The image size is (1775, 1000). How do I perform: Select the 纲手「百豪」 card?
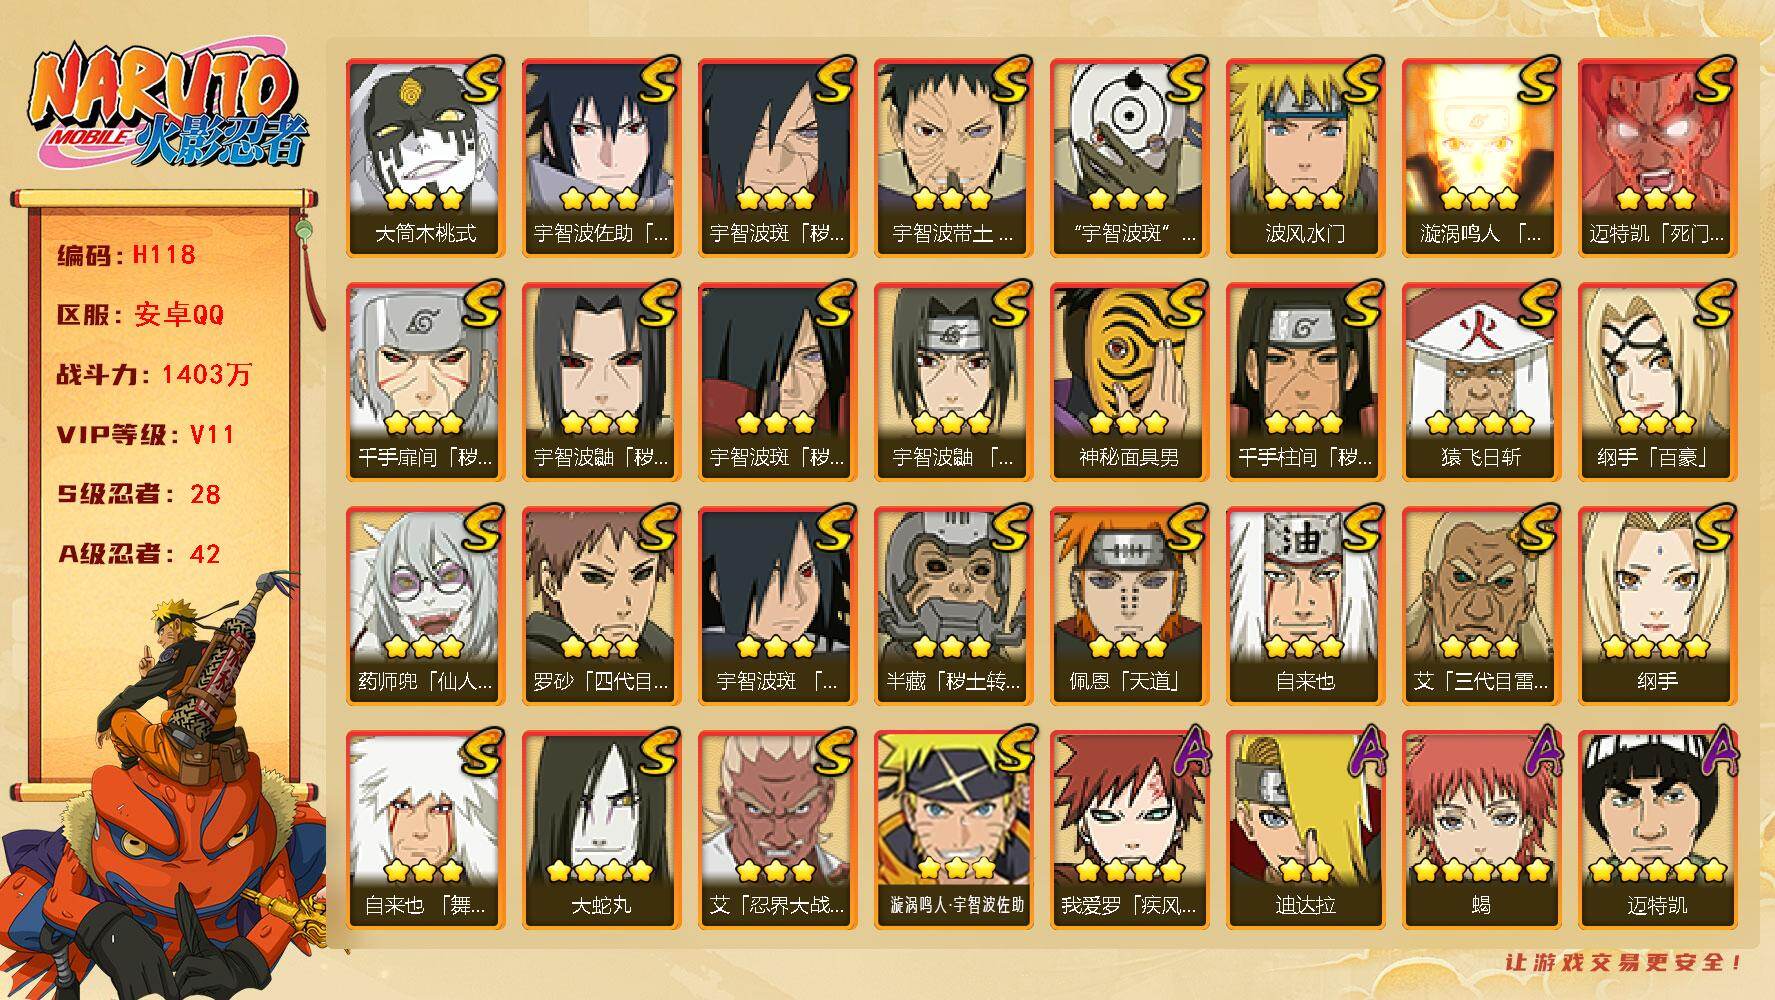point(1657,381)
